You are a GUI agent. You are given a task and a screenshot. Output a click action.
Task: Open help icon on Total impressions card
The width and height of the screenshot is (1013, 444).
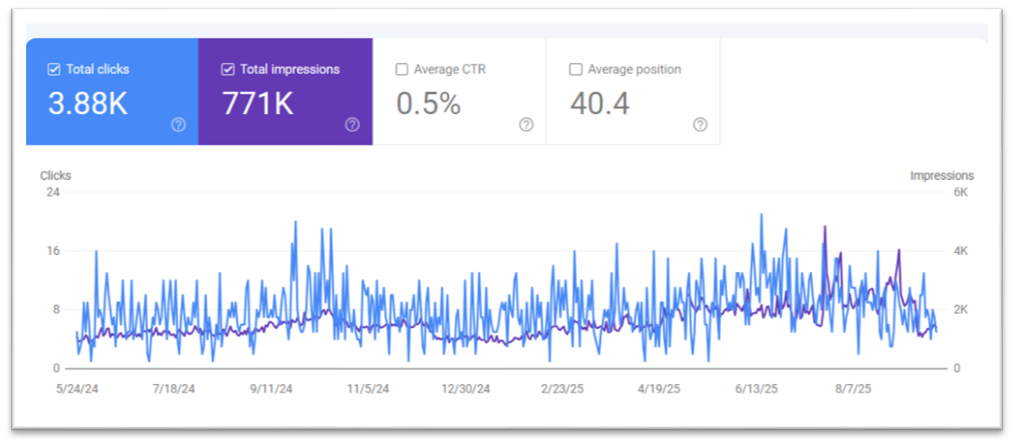pyautogui.click(x=352, y=125)
